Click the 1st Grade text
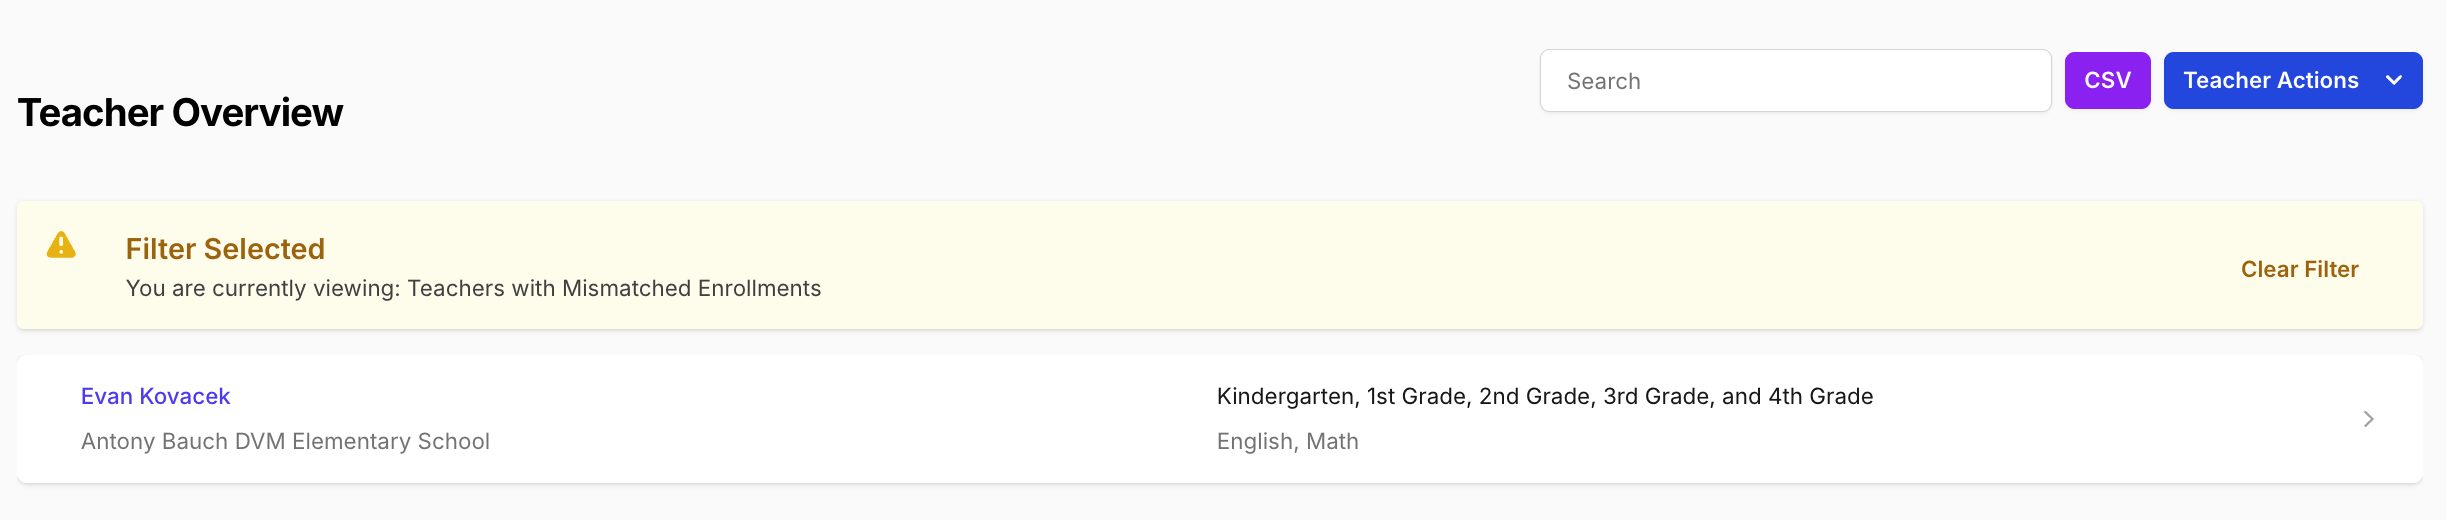 (1417, 396)
